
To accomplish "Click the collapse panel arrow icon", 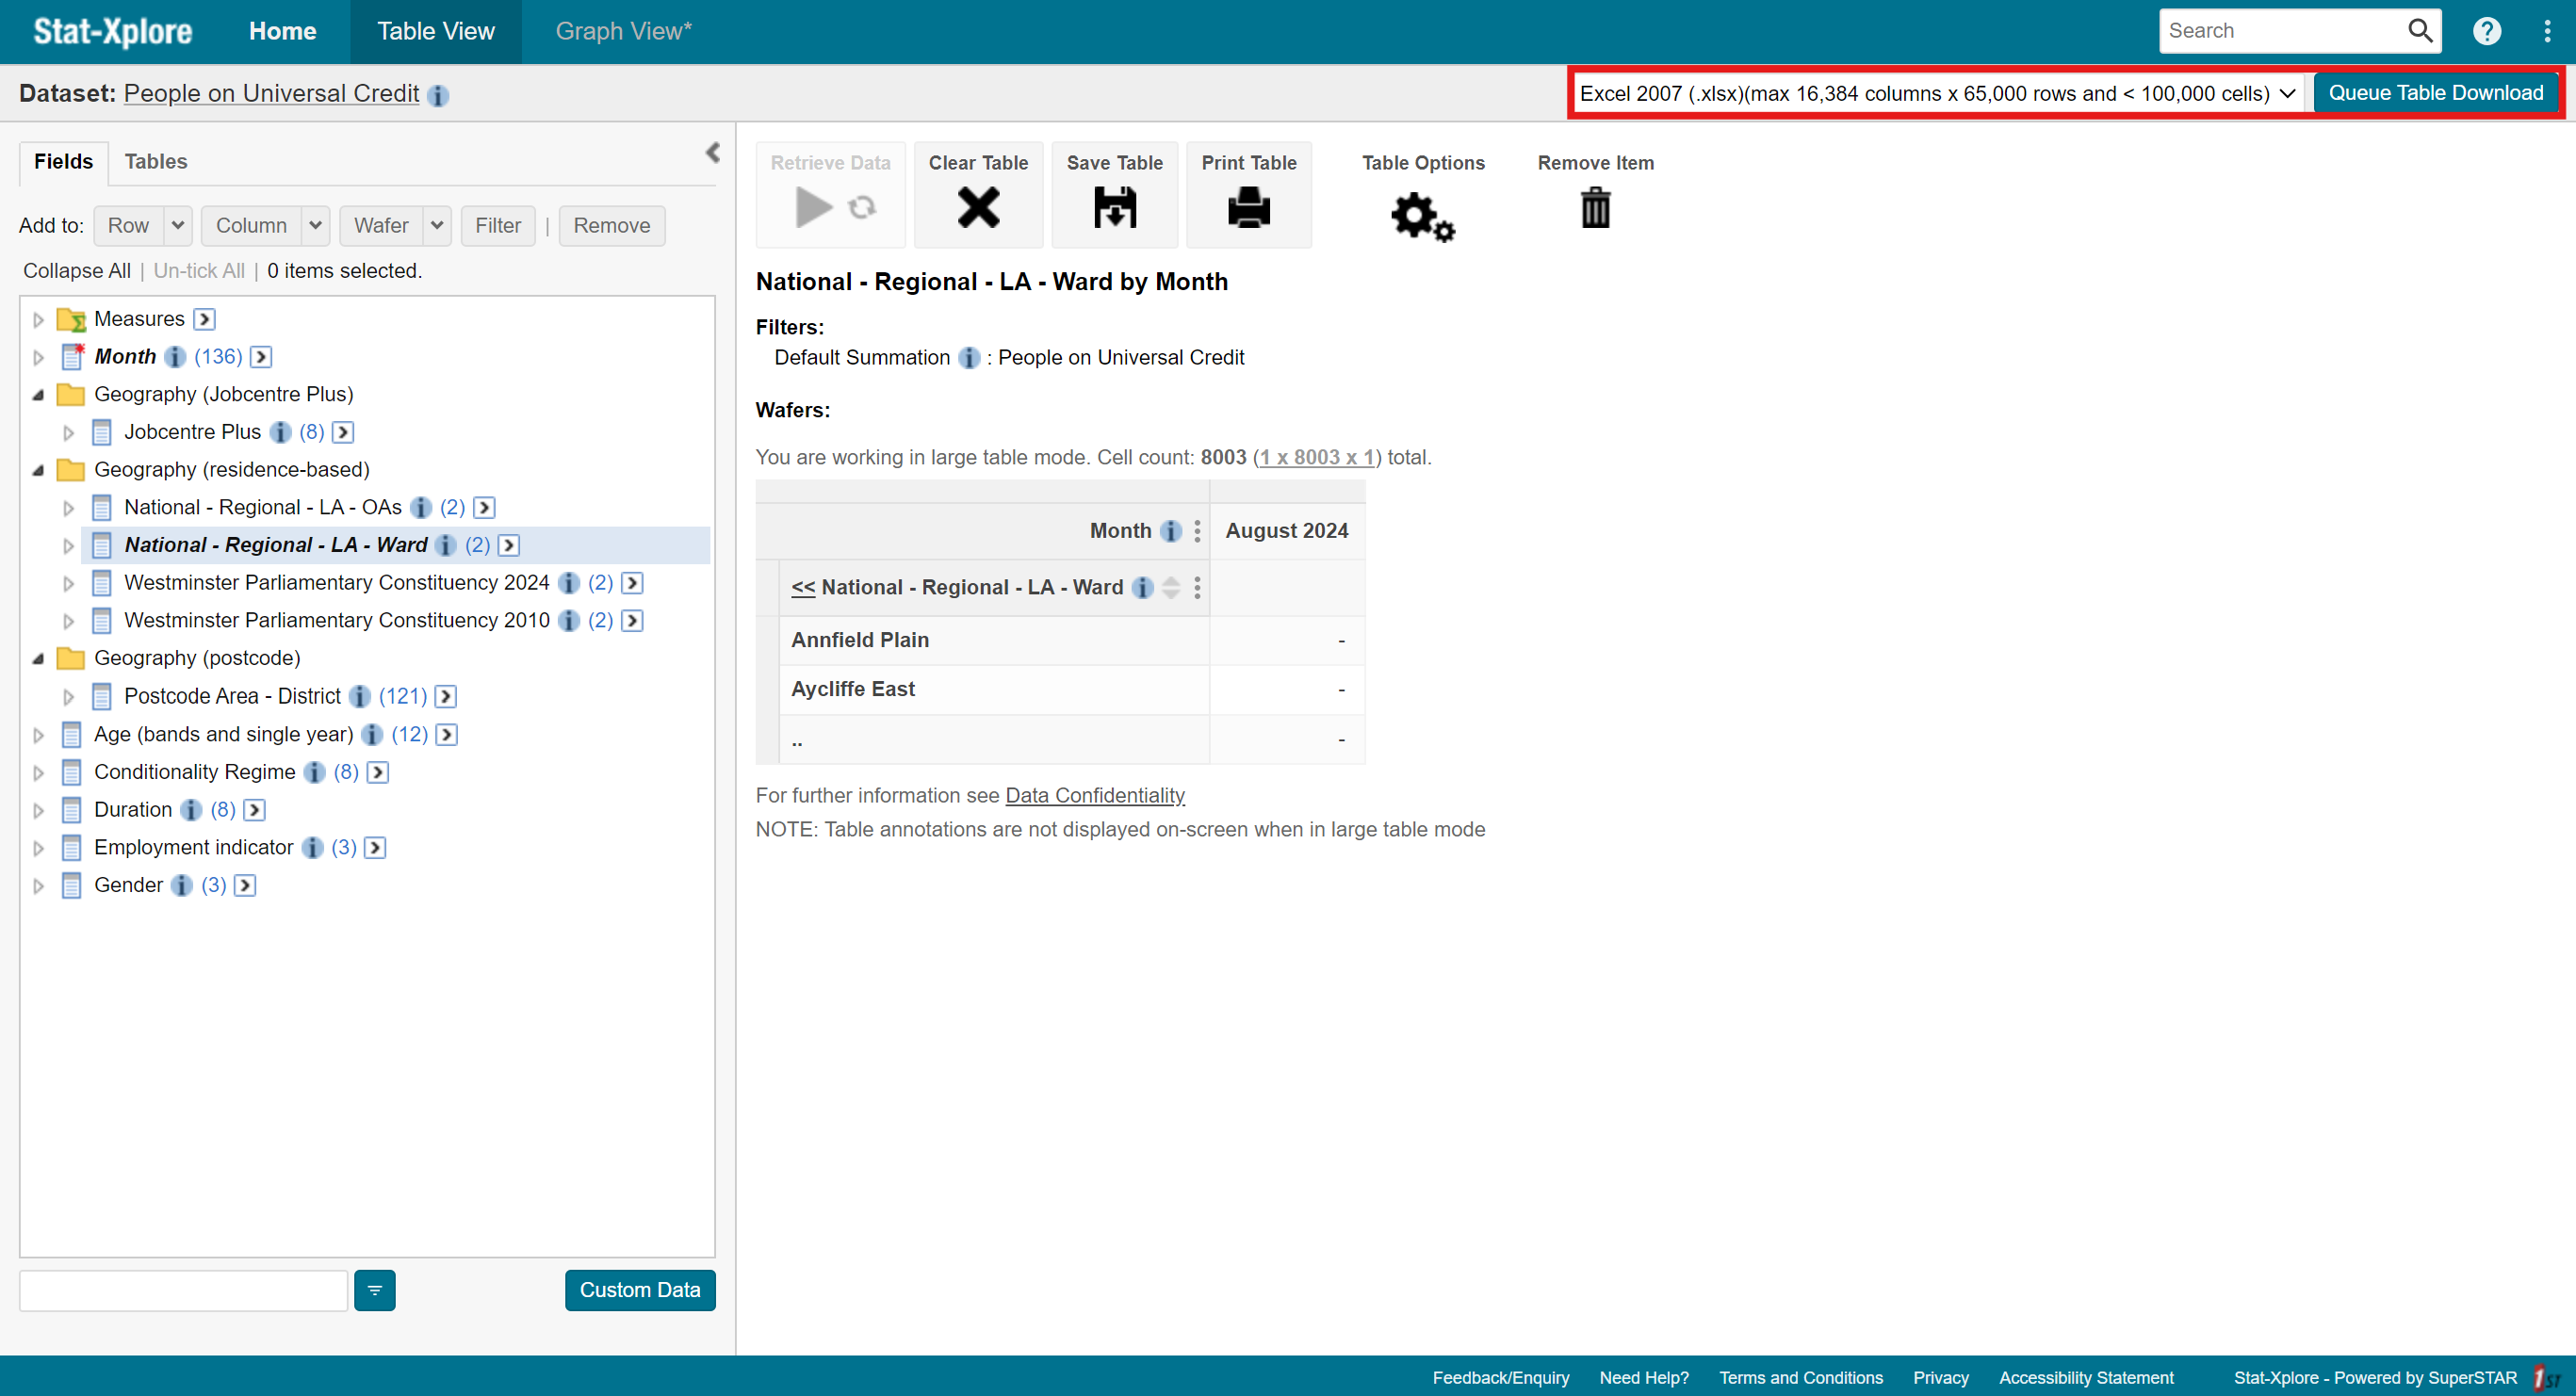I will pos(713,153).
